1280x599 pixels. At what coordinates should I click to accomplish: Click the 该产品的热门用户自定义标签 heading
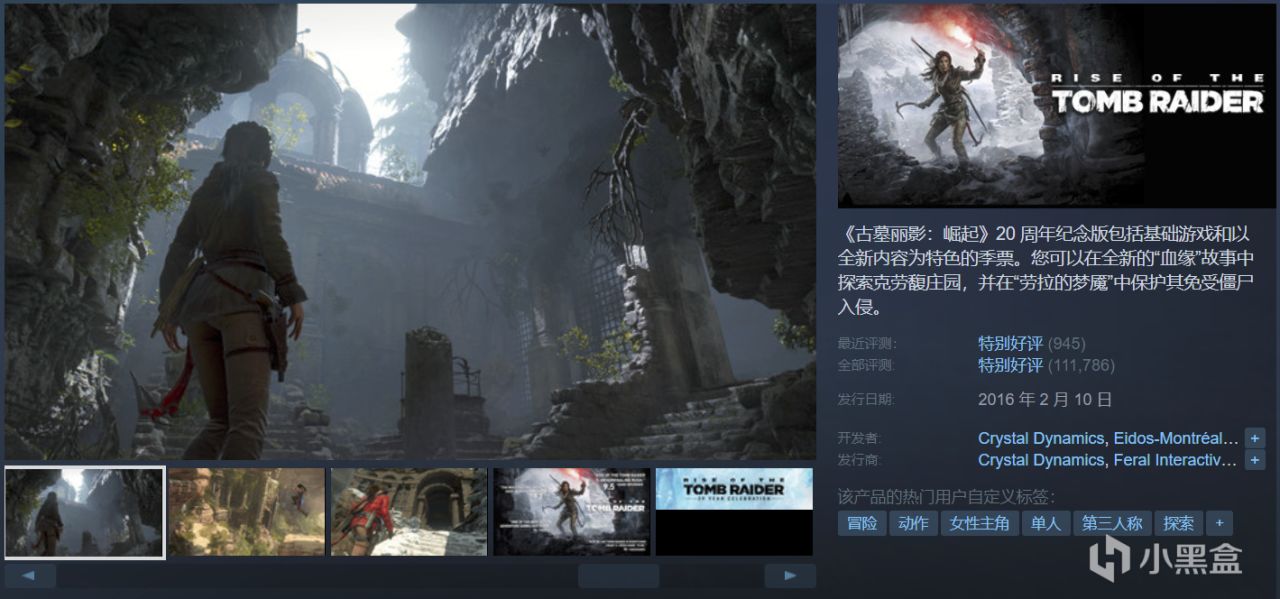(946, 497)
